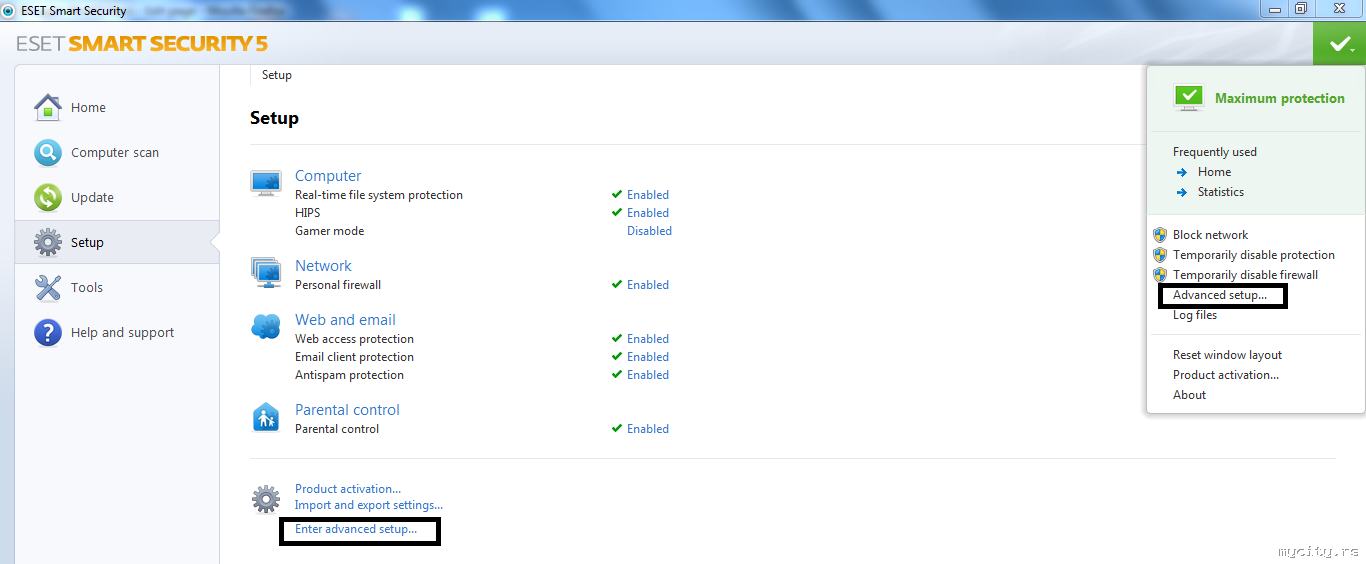Click the Tools wrench icon

coord(48,287)
